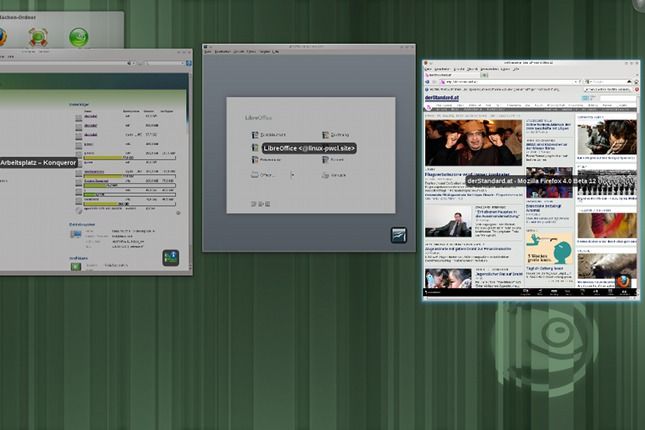Click the Firefox application badge icon
The width and height of the screenshot is (645, 430).
point(623,281)
